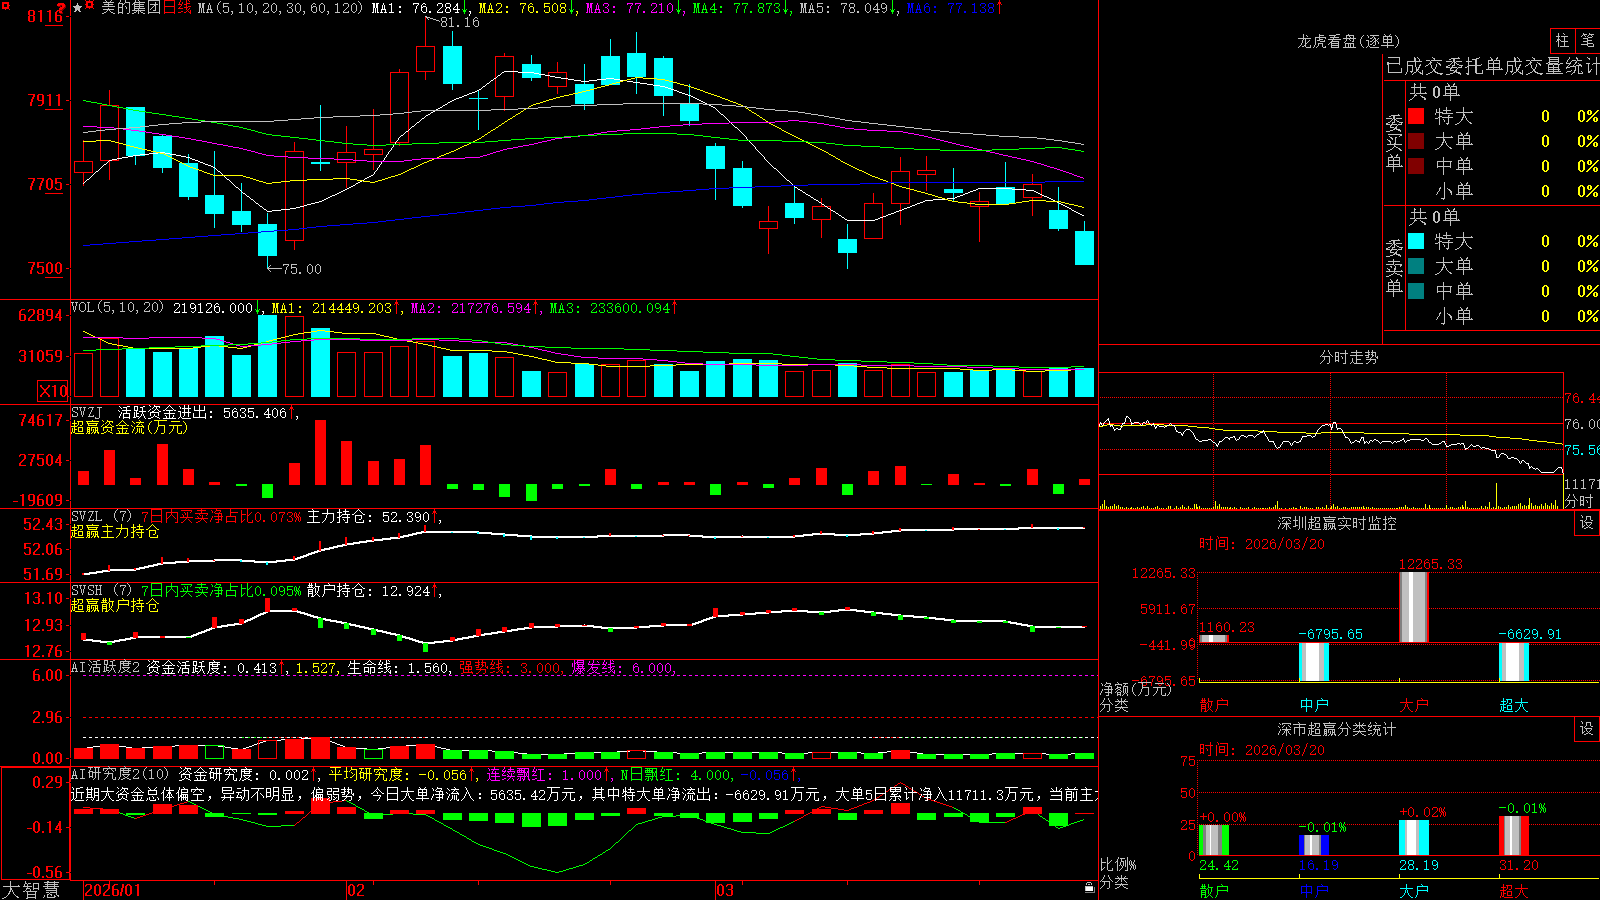Click the dark red 大单 buy-order swatch

click(x=1416, y=141)
